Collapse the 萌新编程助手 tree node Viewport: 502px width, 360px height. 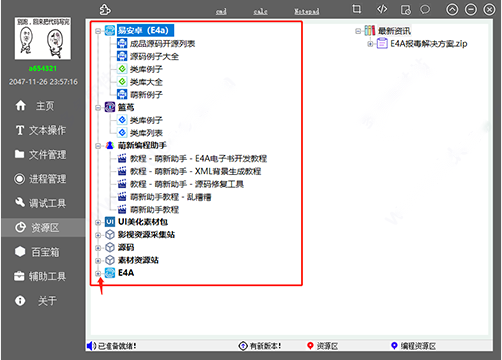pos(98,146)
